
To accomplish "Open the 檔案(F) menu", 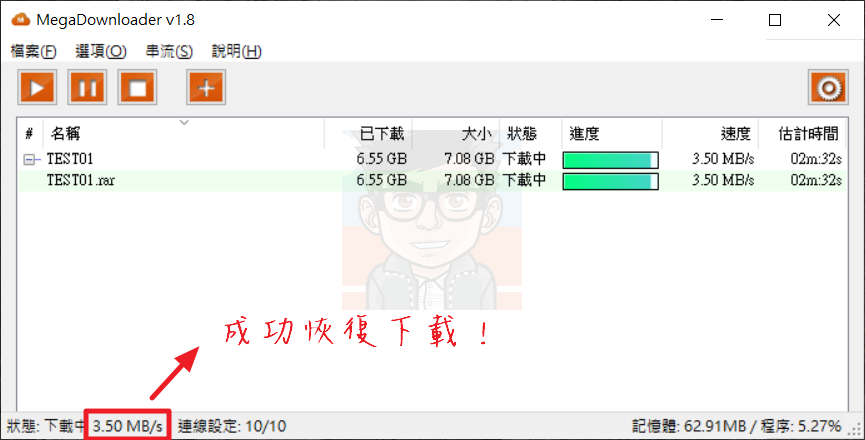I will [x=34, y=52].
